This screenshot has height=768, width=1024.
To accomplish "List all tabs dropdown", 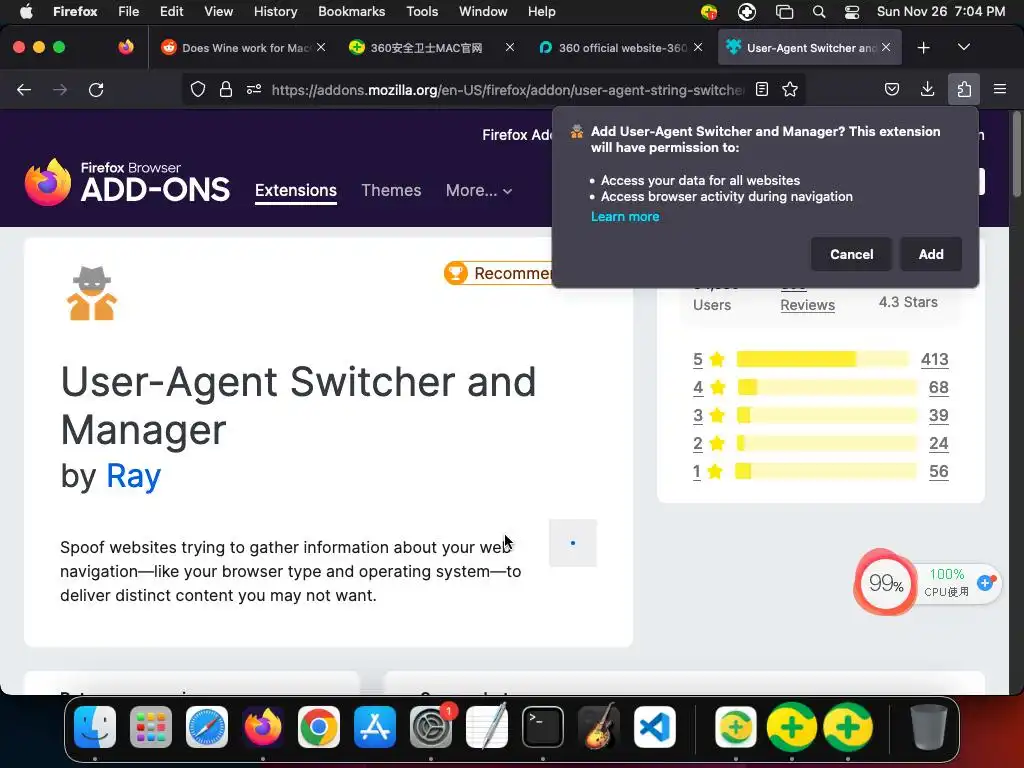I will point(964,47).
